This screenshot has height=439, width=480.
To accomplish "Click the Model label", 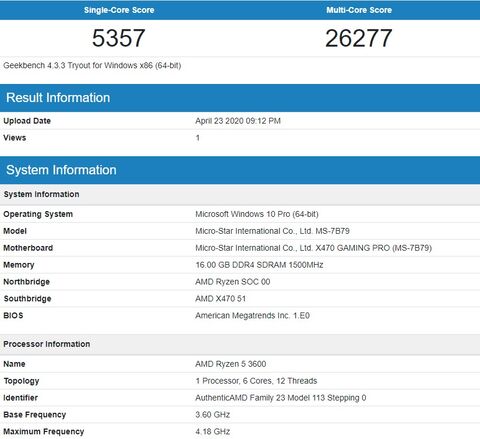I will pyautogui.click(x=15, y=231).
